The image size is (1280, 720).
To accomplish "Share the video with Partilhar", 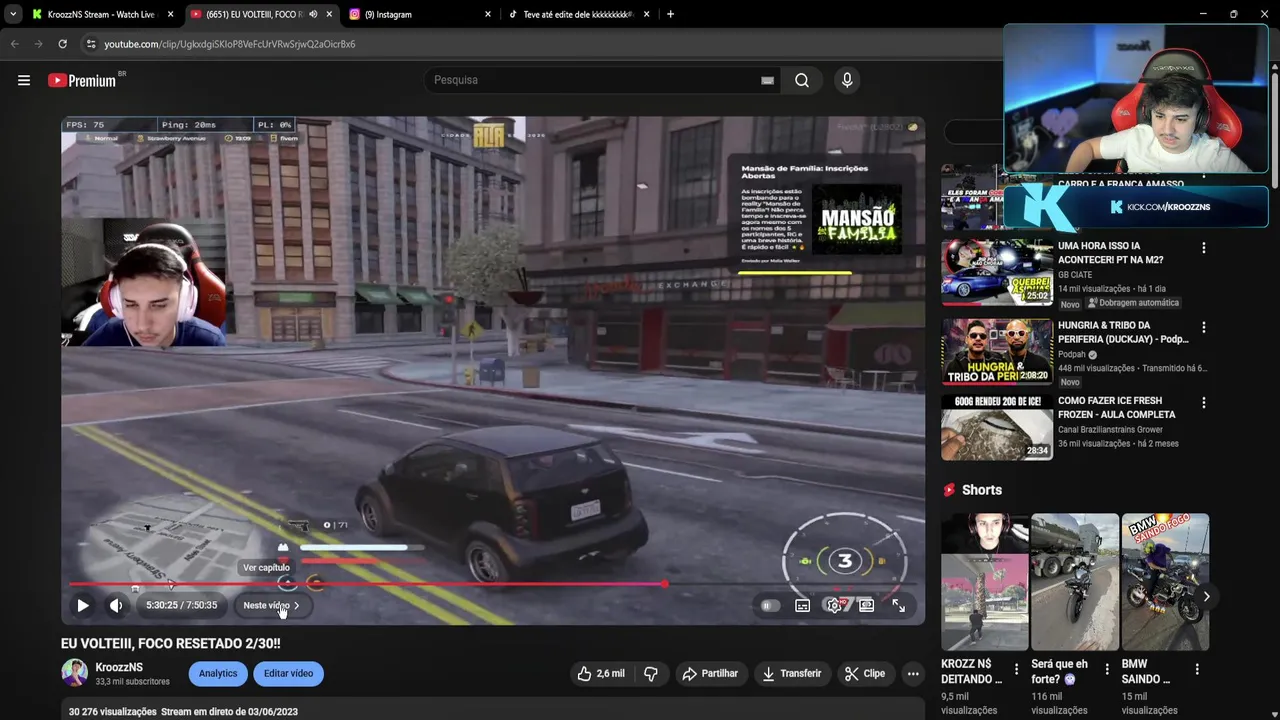I will [711, 674].
